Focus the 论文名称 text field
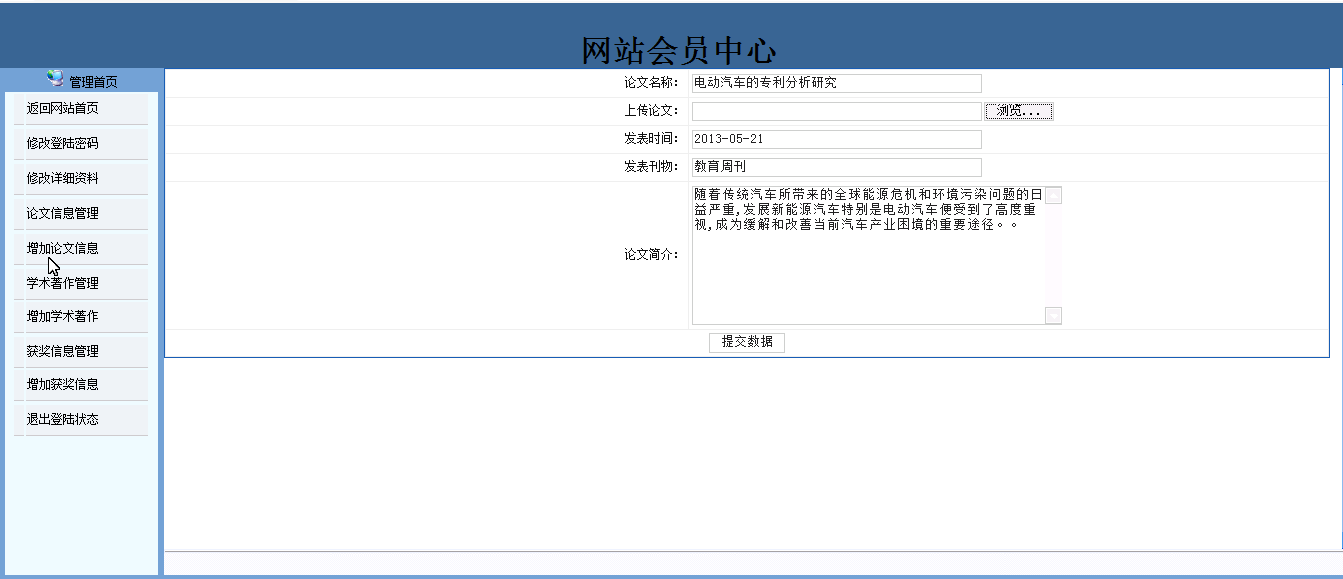The height and width of the screenshot is (579, 1343). pos(836,83)
